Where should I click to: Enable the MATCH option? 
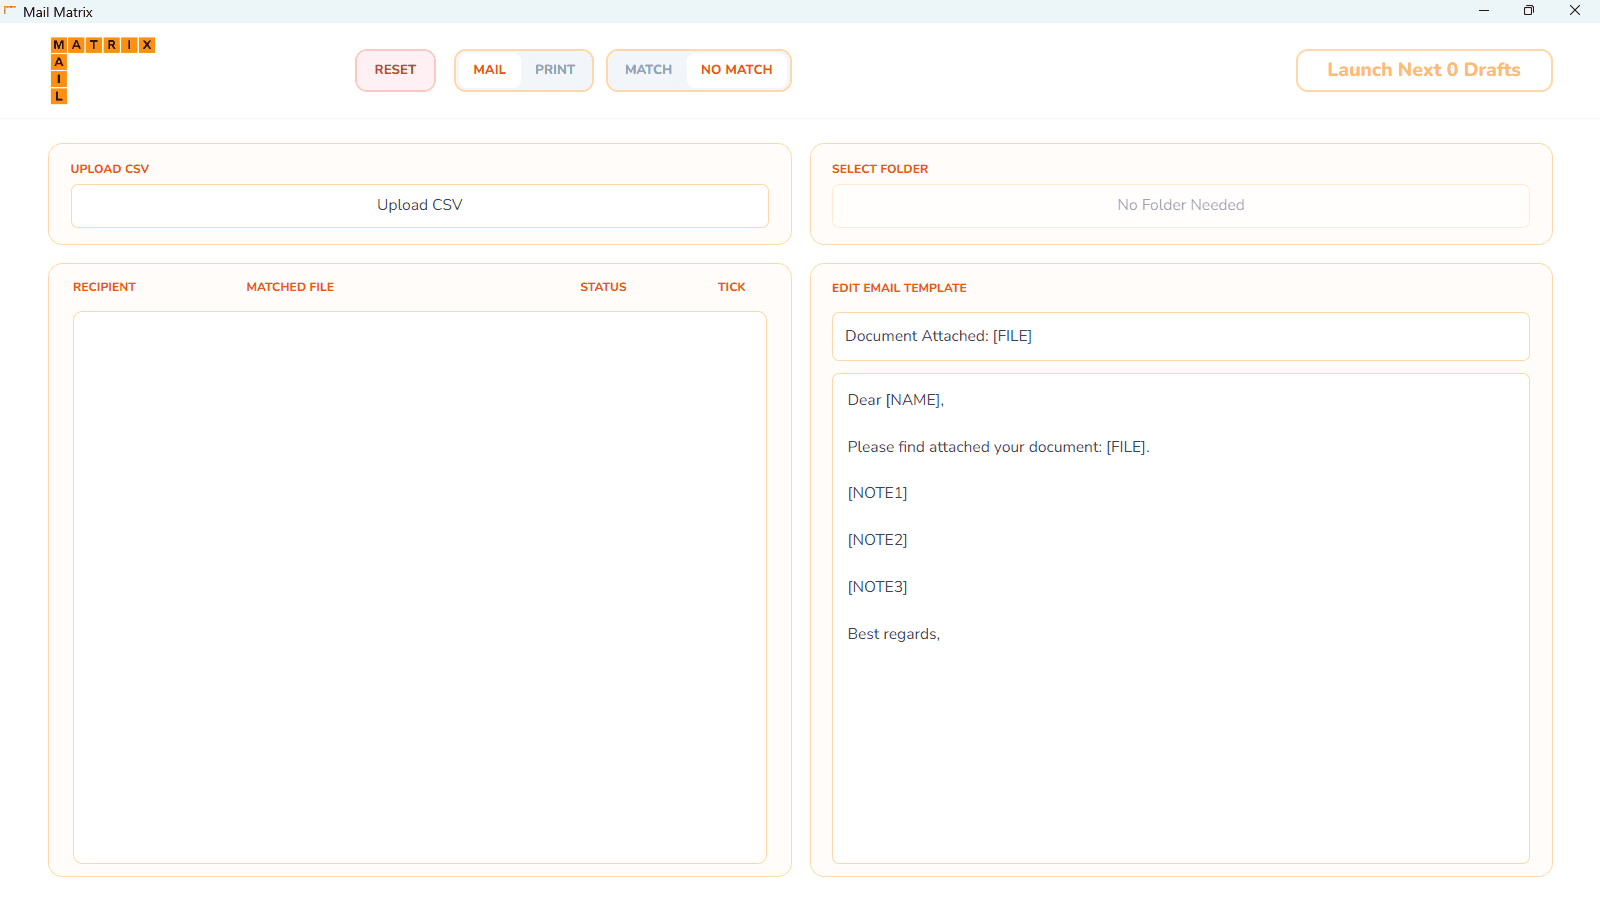coord(648,70)
